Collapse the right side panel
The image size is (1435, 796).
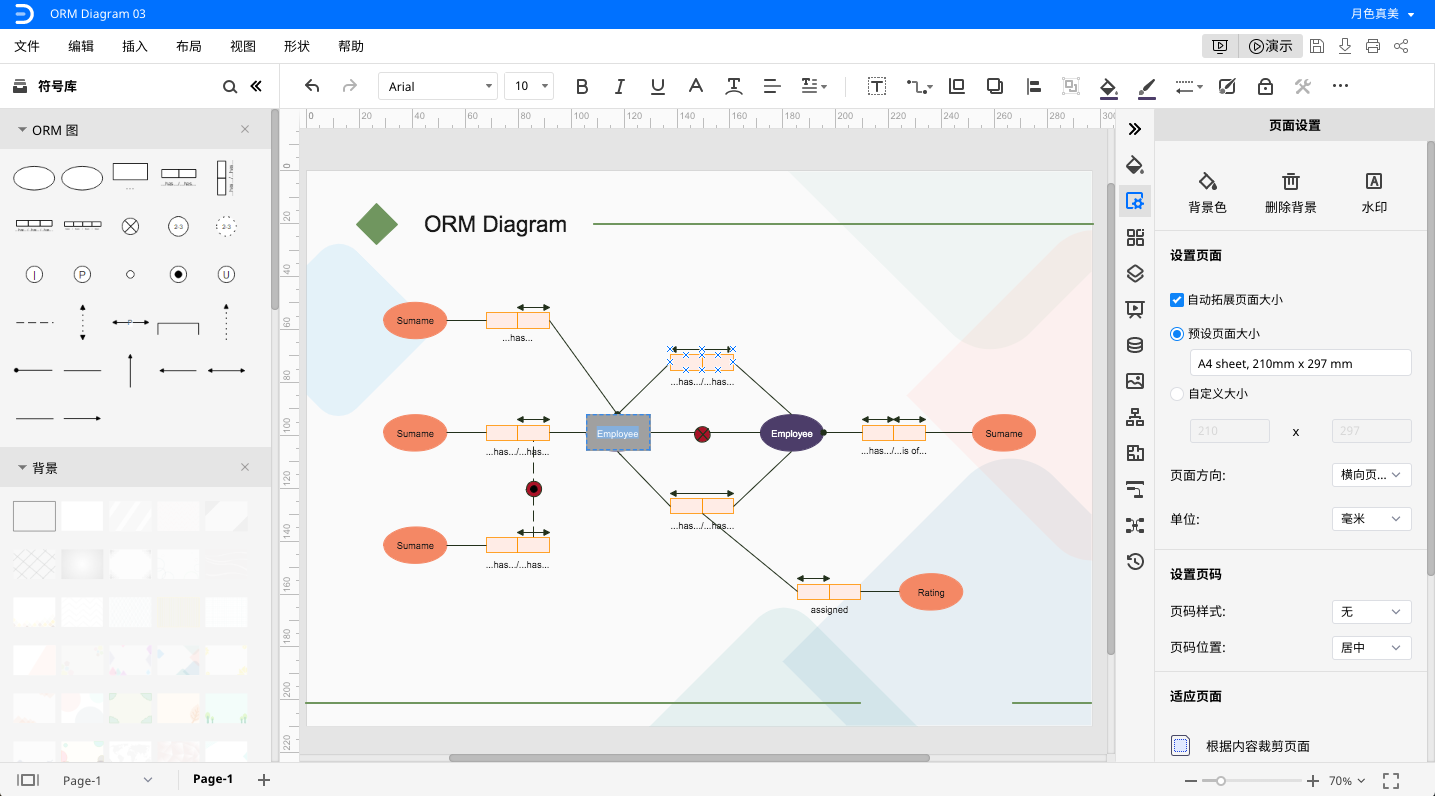pyautogui.click(x=1134, y=129)
